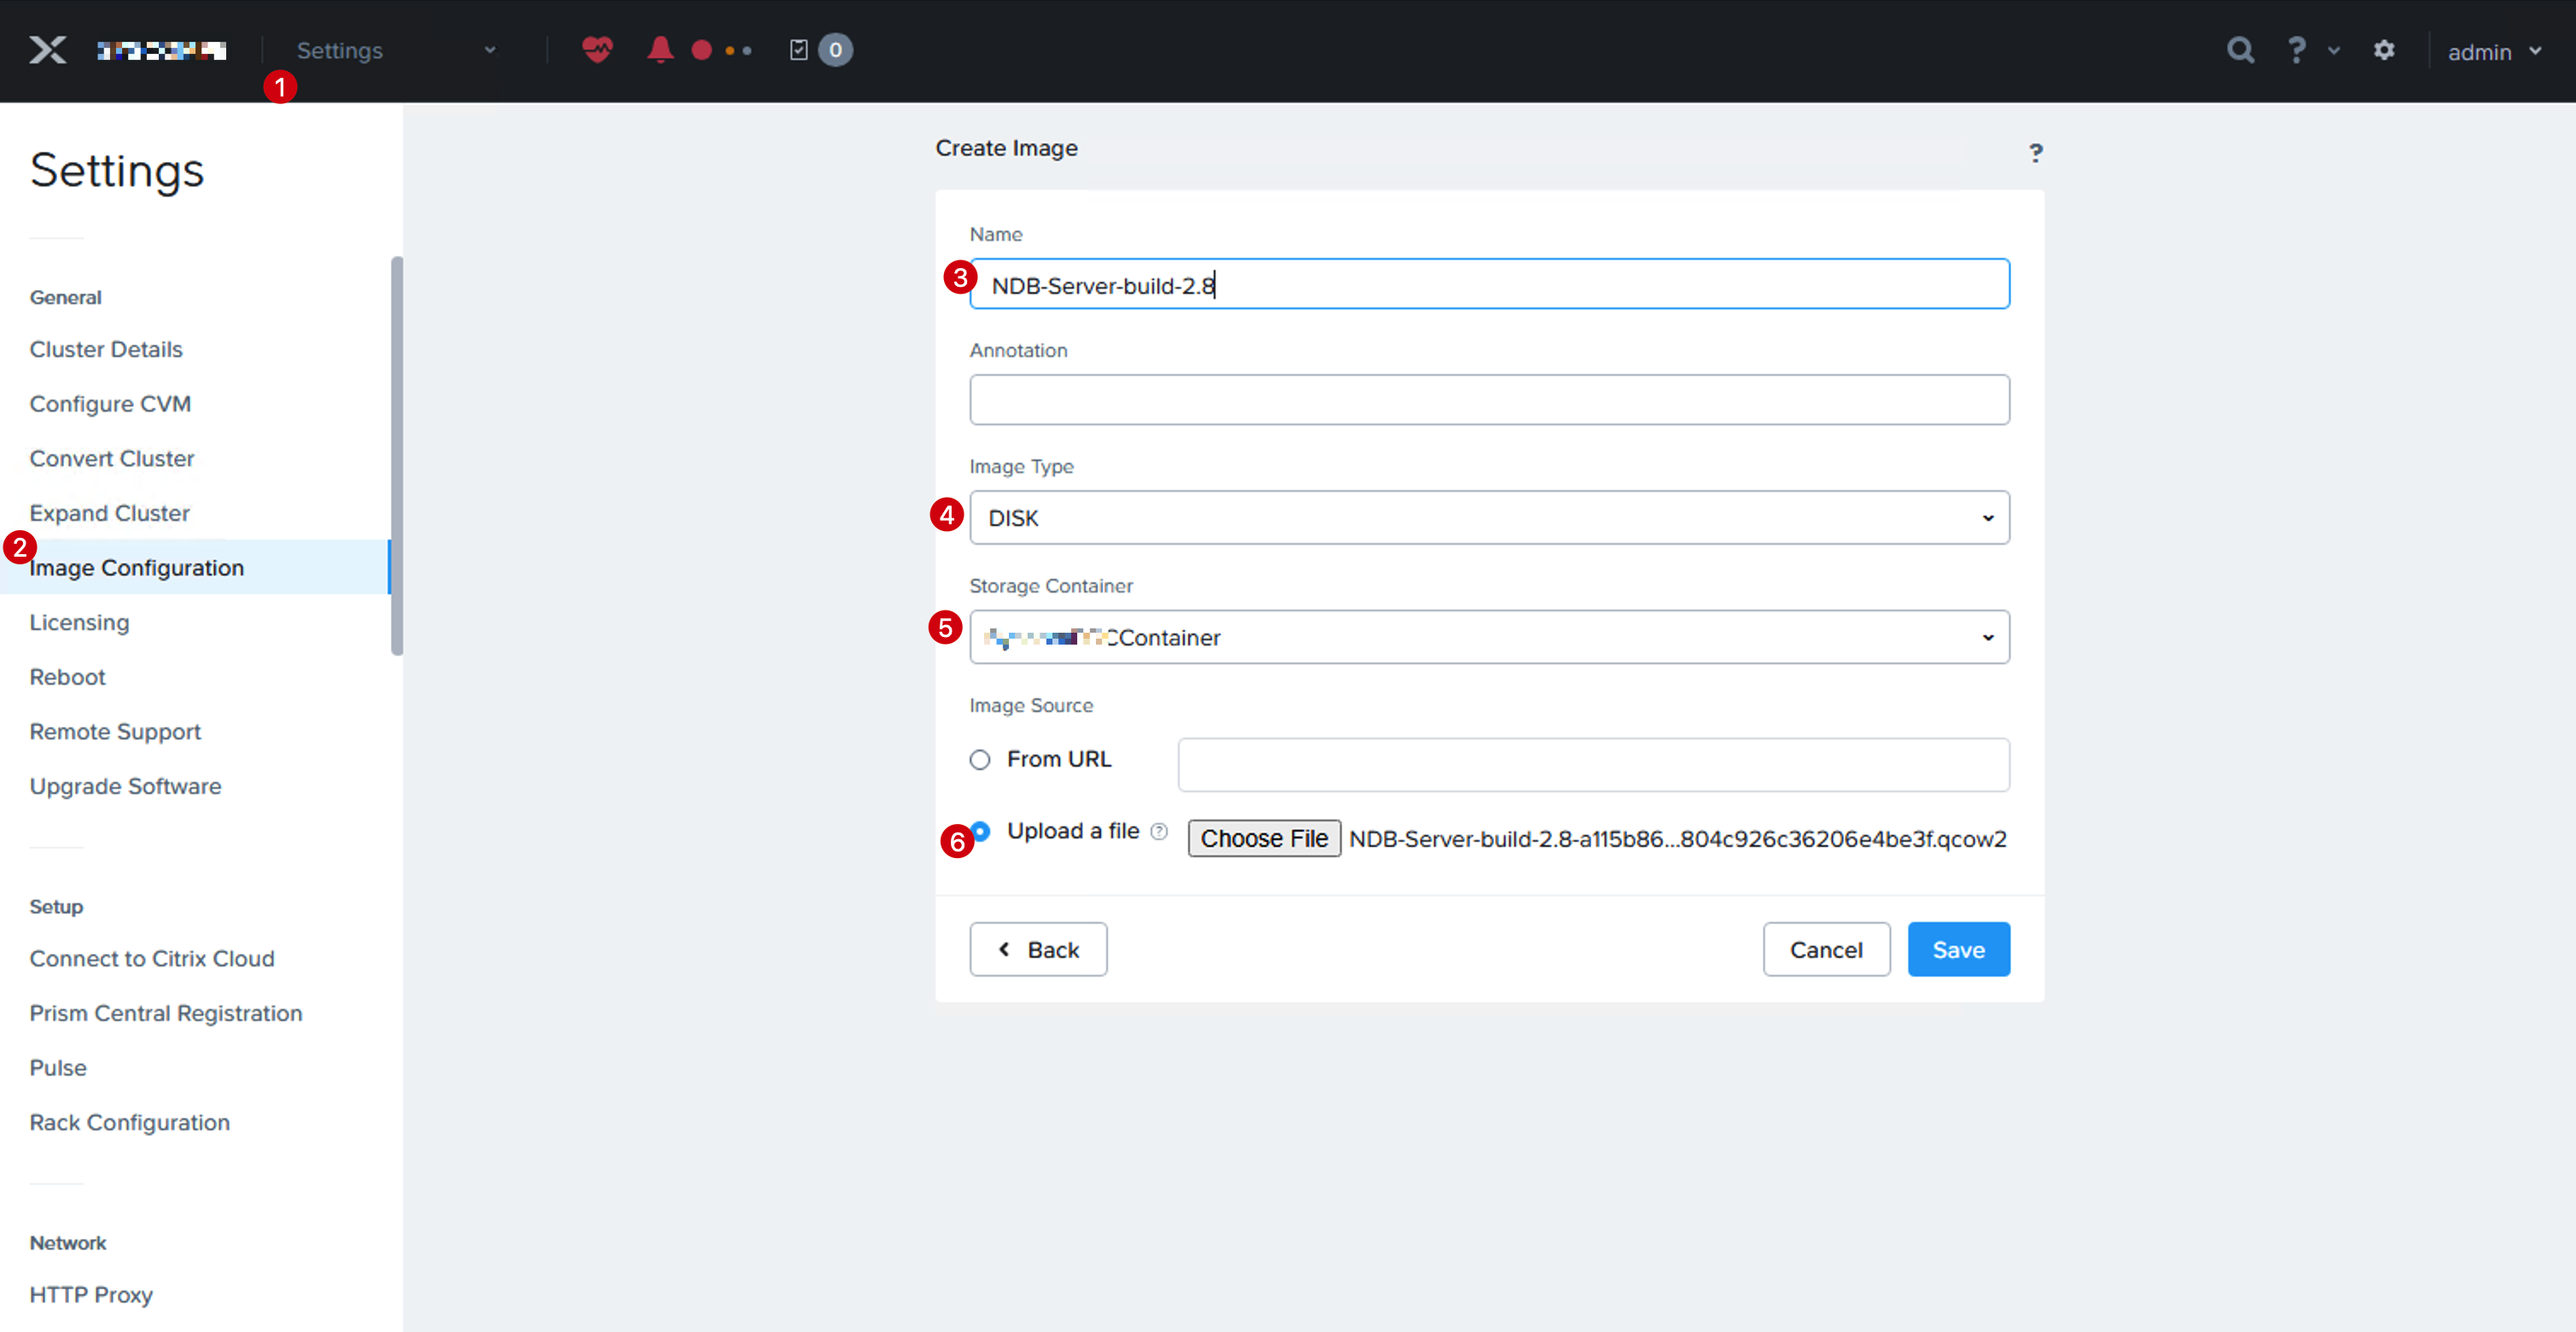Screen dimensions: 2576x1332
Task: Select the Upload a file radio button
Action: point(981,831)
